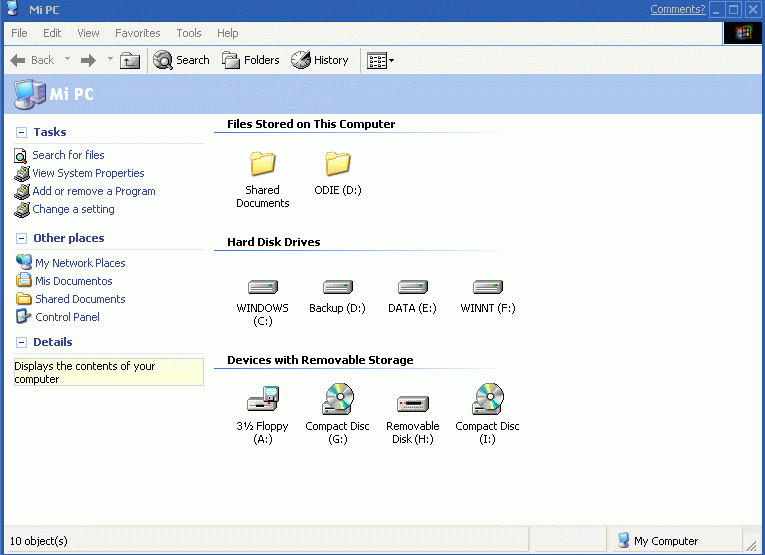Click the Tasks section heading
The image size is (765, 555).
click(x=50, y=132)
